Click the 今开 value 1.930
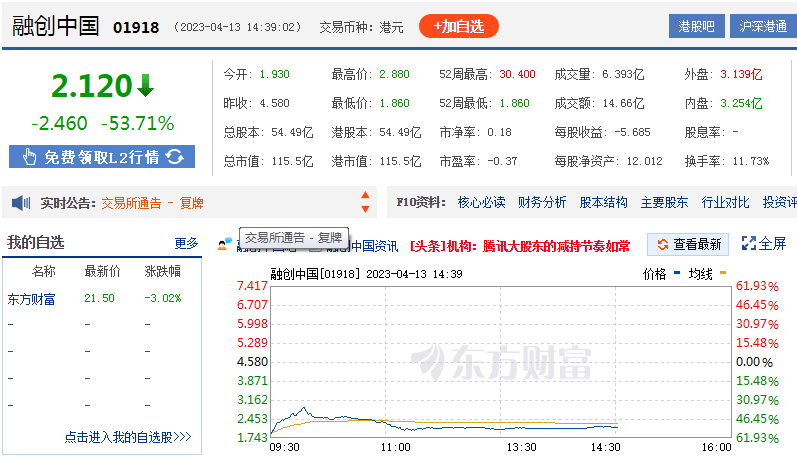797x457 pixels. [x=274, y=74]
